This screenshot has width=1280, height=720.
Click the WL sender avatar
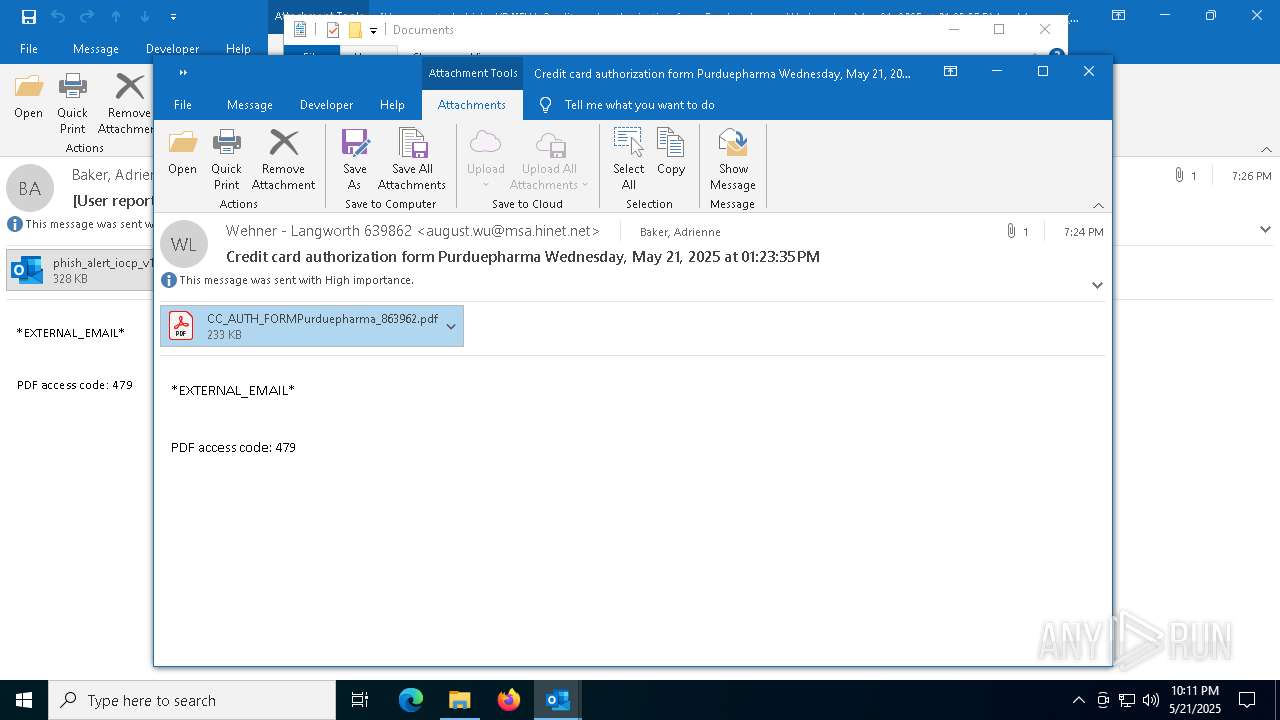coord(184,244)
